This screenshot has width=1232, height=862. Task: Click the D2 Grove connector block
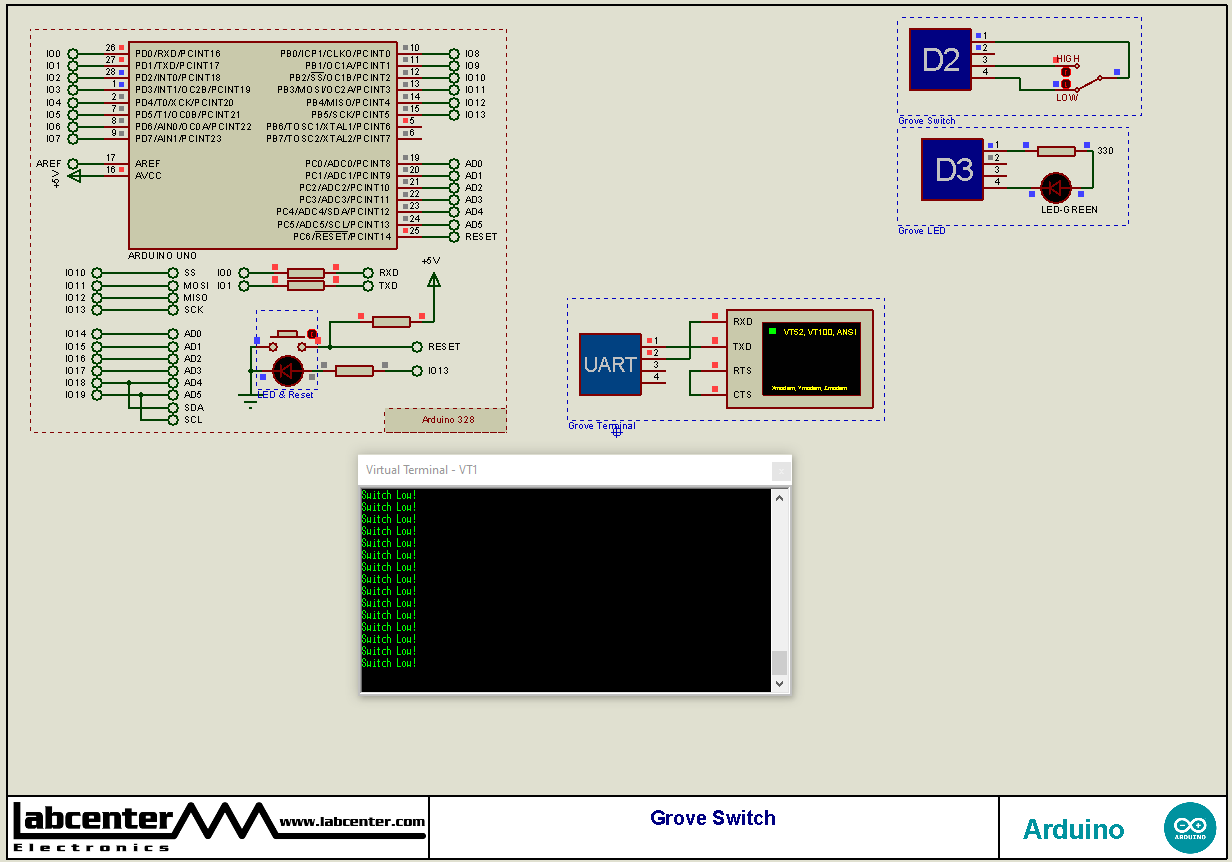pos(940,60)
